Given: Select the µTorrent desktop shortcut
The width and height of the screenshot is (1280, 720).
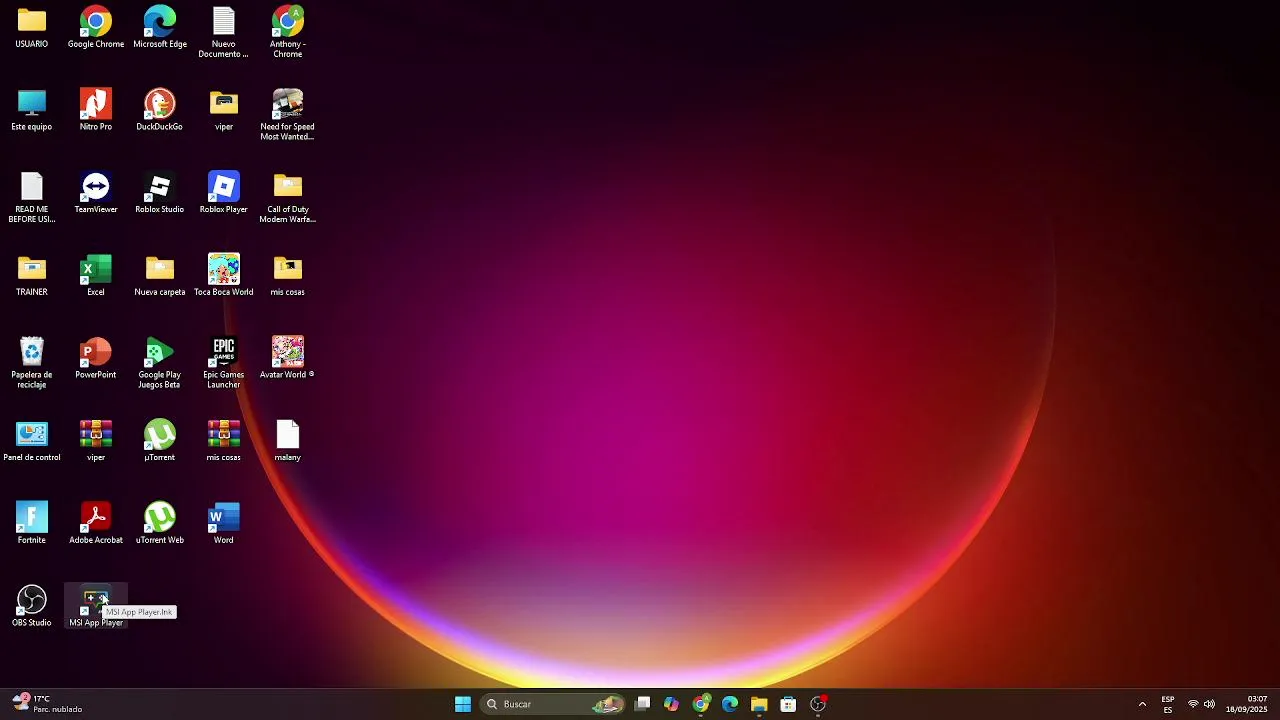Looking at the screenshot, I should tap(160, 441).
